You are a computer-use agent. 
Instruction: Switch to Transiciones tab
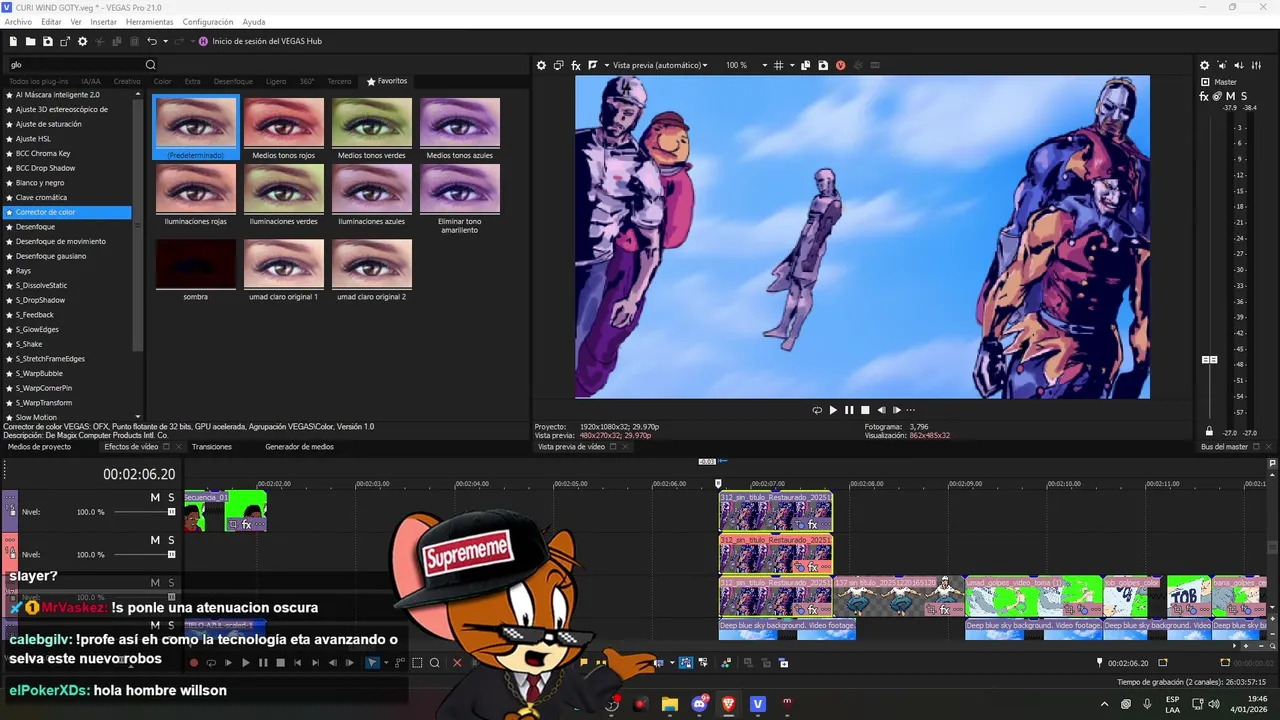click(x=212, y=447)
